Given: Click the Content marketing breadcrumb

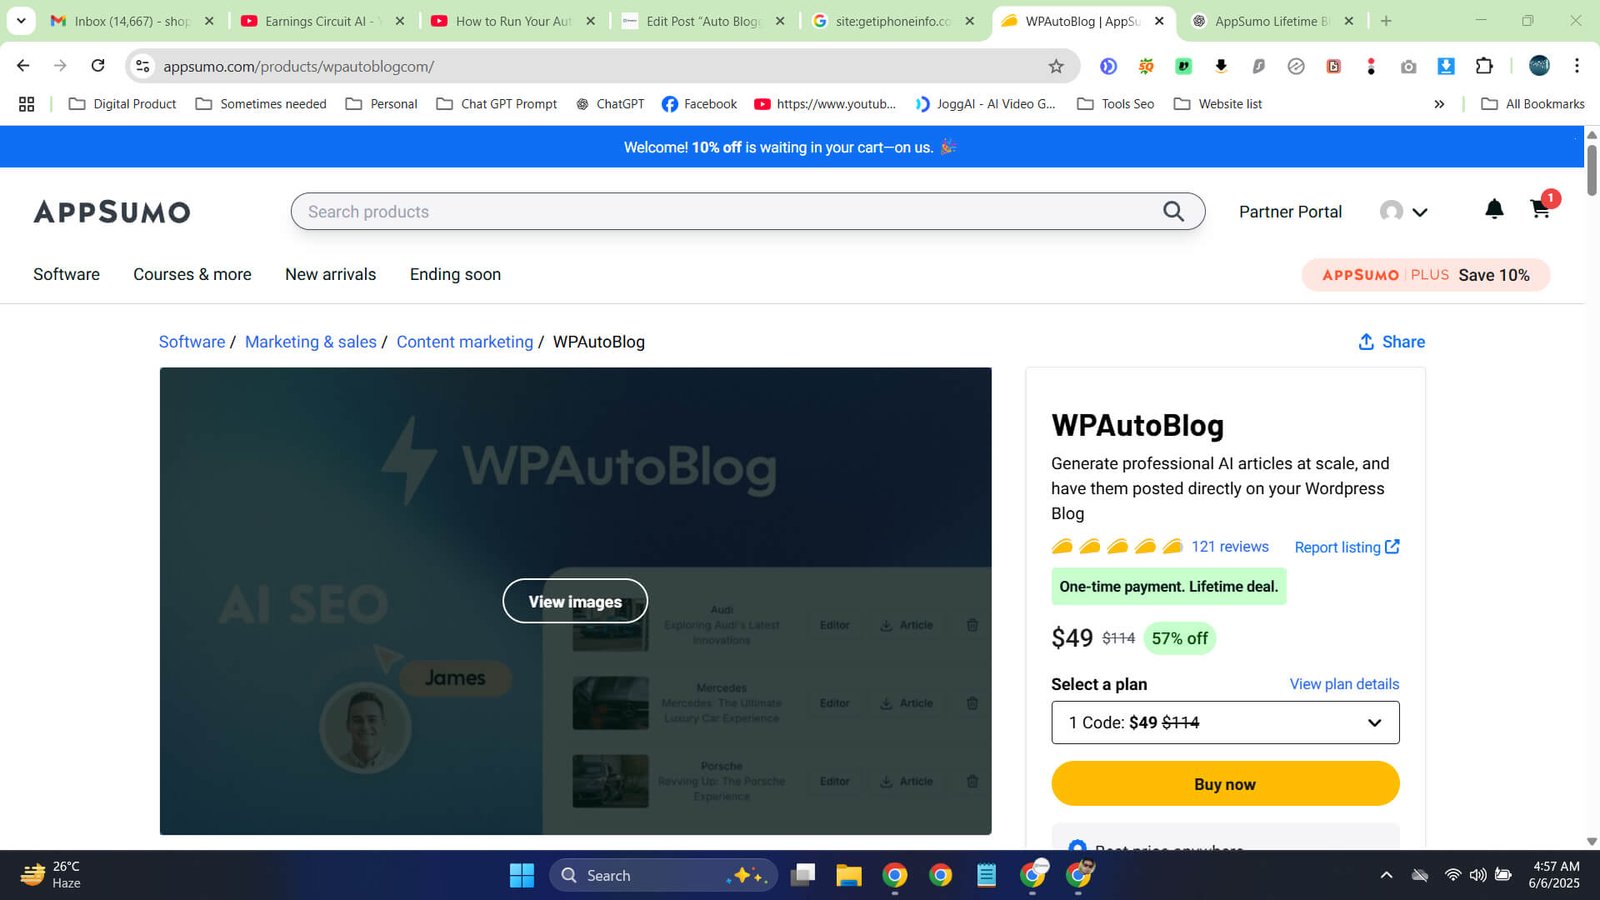Looking at the screenshot, I should click(x=465, y=342).
